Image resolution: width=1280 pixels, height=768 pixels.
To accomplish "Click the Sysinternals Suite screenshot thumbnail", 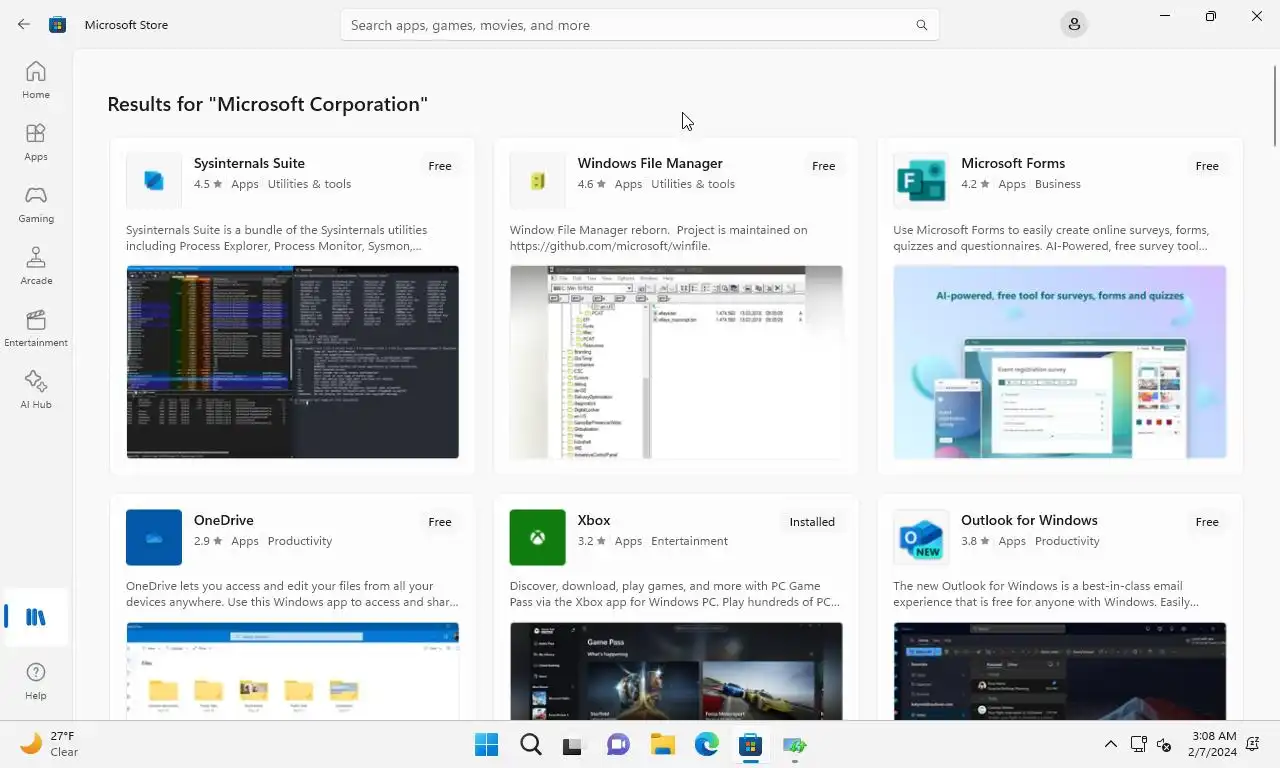I will coord(292,362).
